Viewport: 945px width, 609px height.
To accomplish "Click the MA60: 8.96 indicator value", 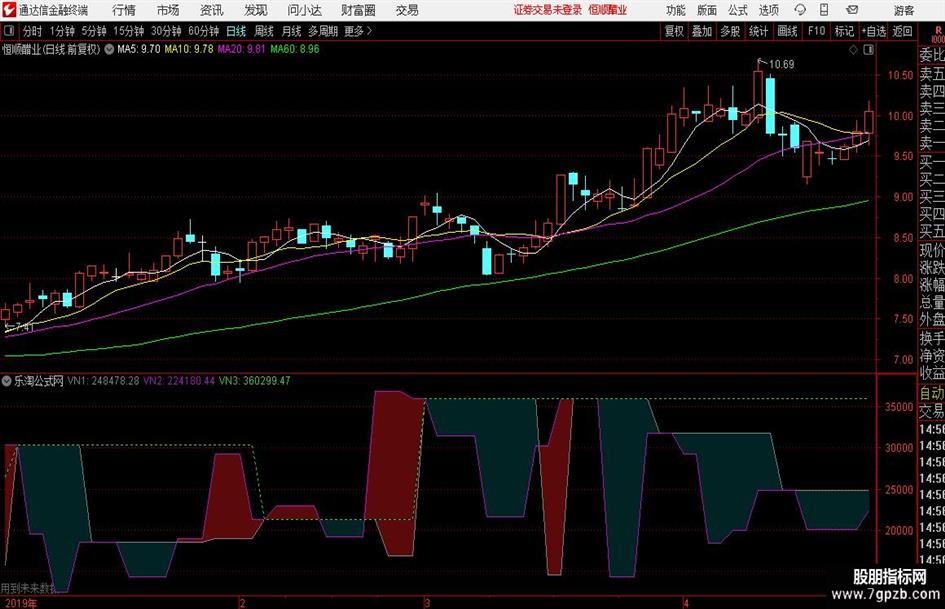I will point(295,49).
